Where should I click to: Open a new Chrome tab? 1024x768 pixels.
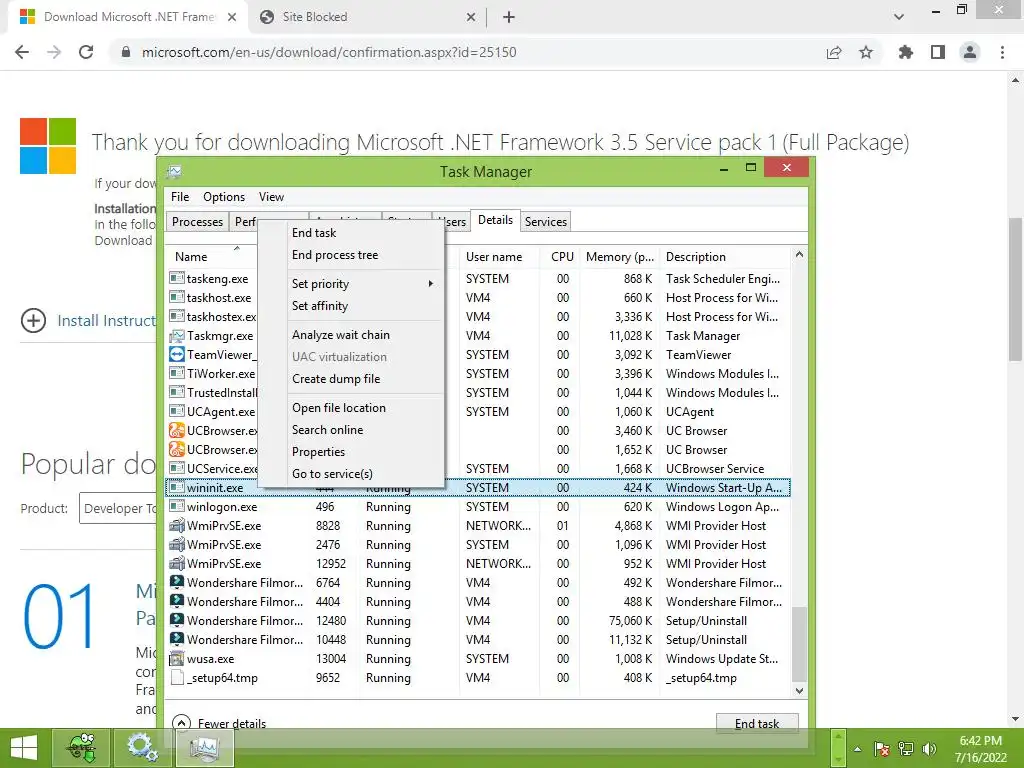click(509, 17)
